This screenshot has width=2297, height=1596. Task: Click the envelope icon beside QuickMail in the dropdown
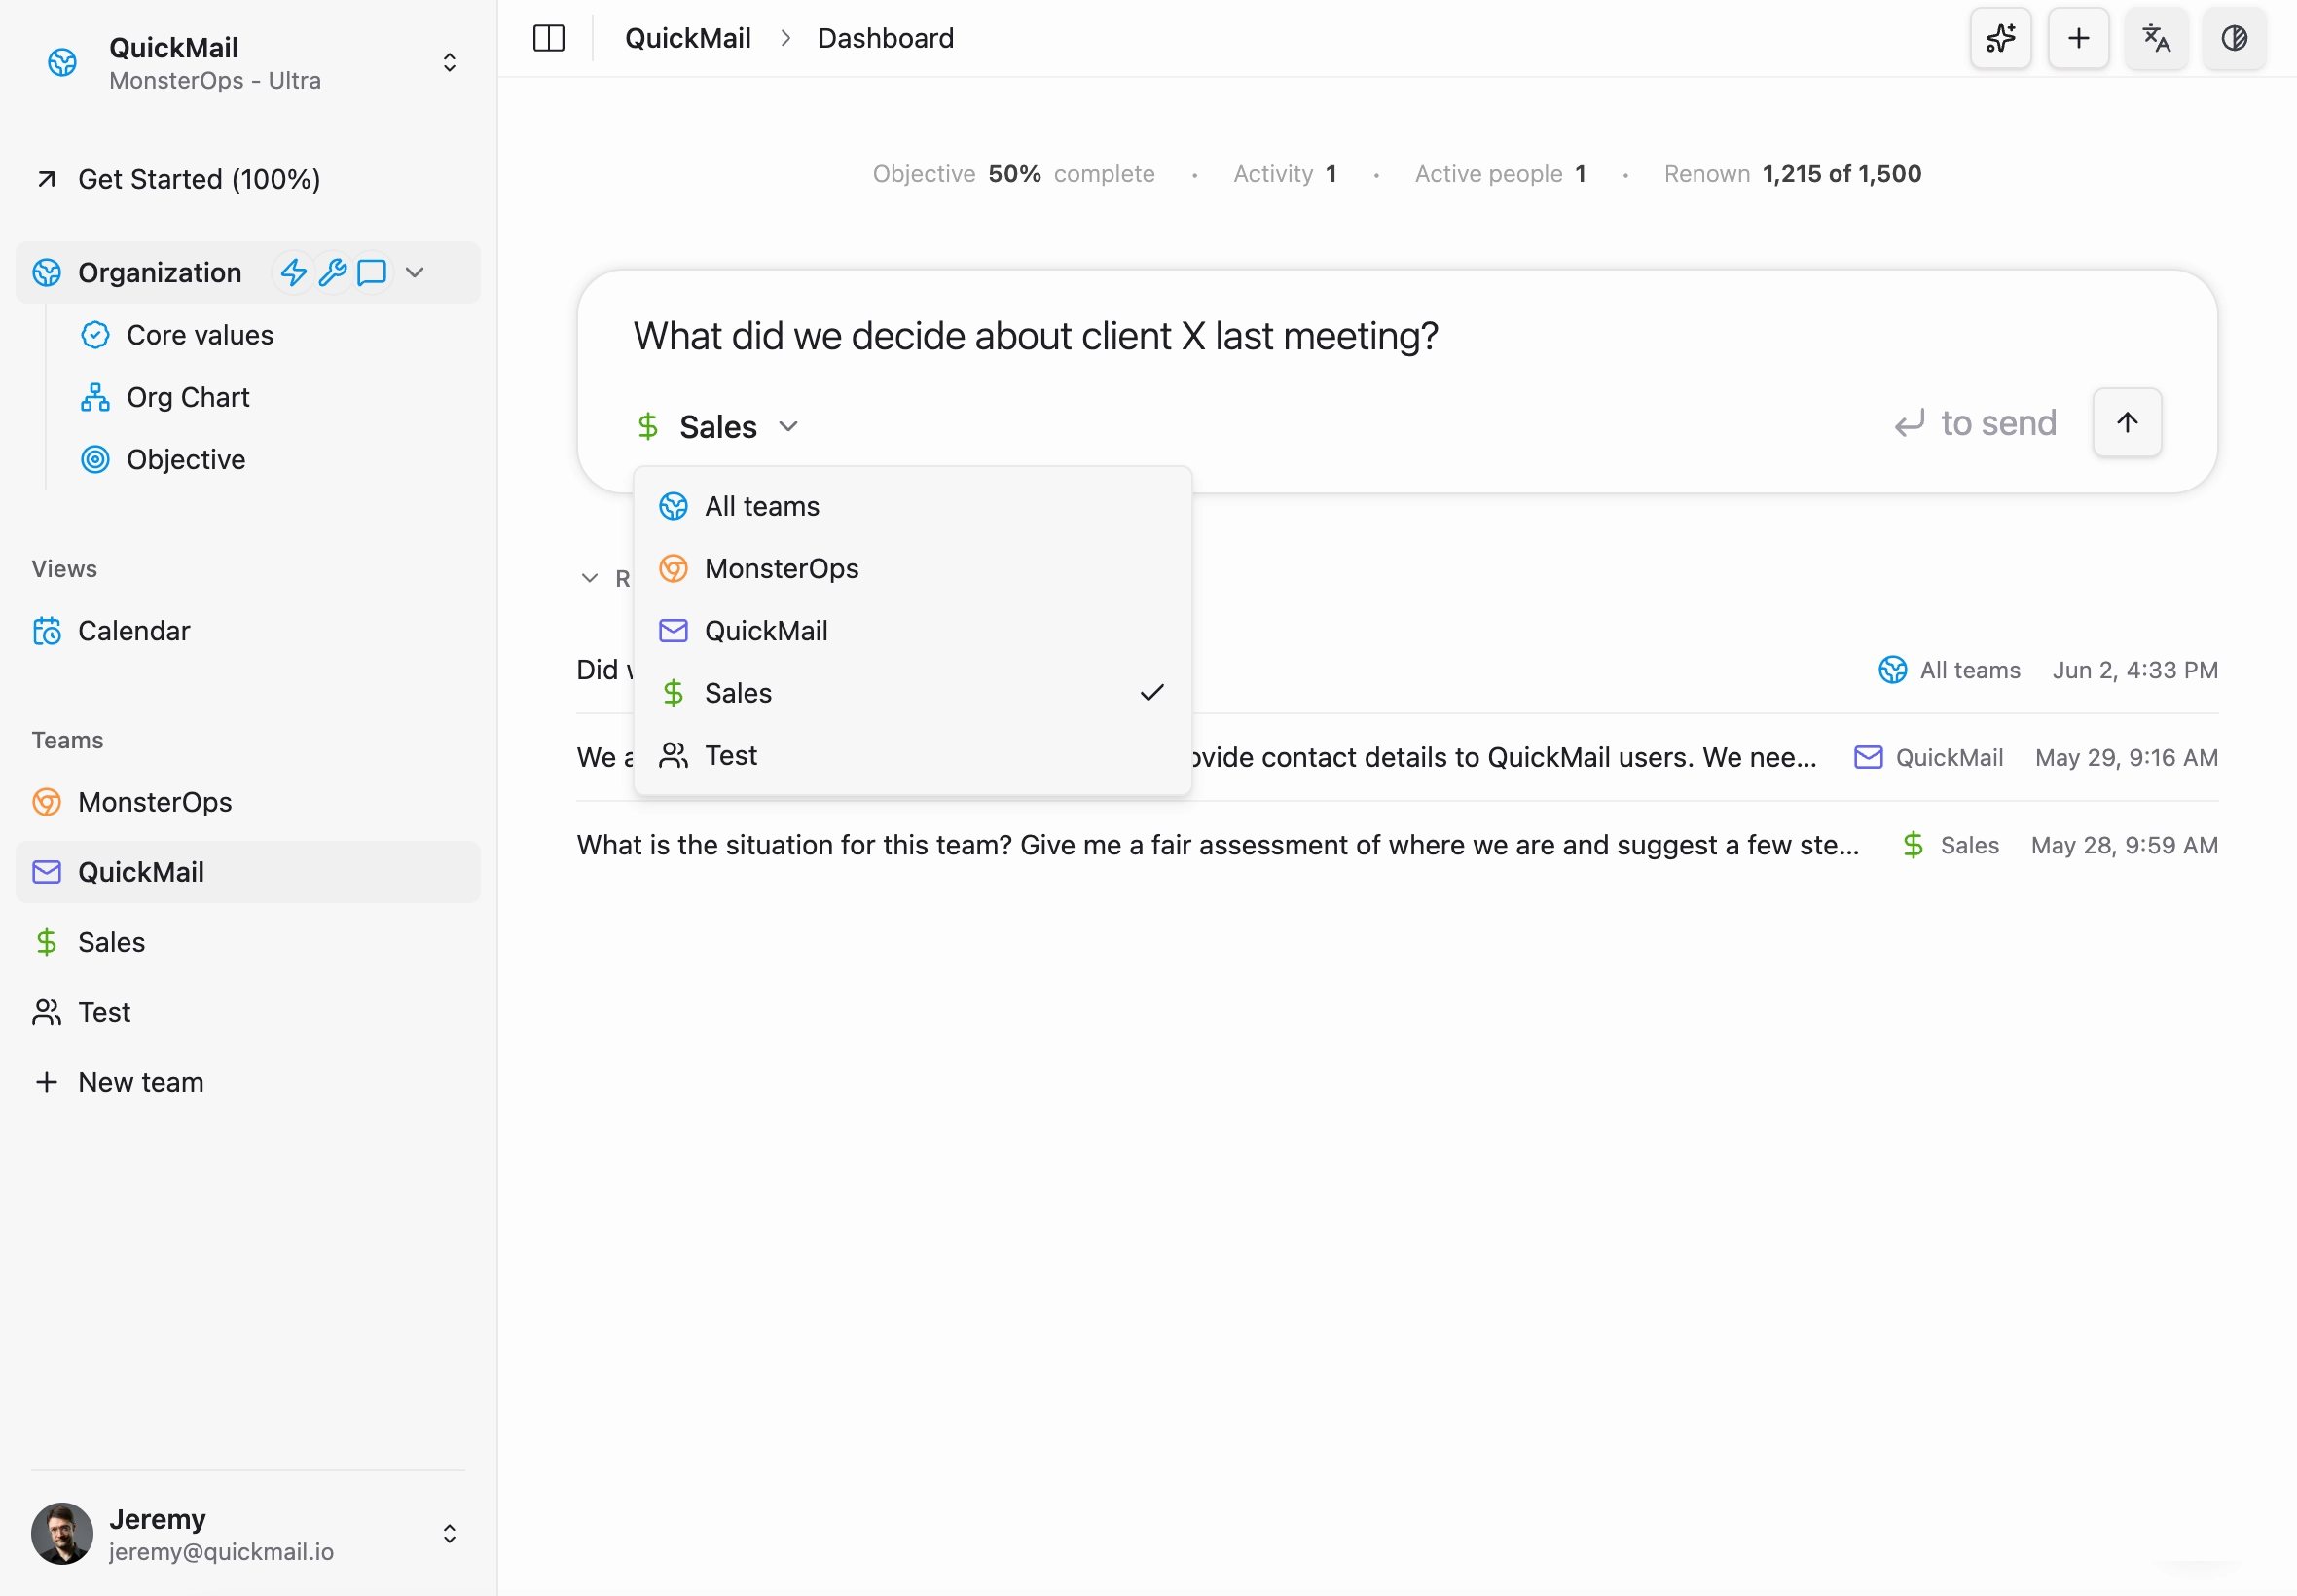pyautogui.click(x=673, y=631)
